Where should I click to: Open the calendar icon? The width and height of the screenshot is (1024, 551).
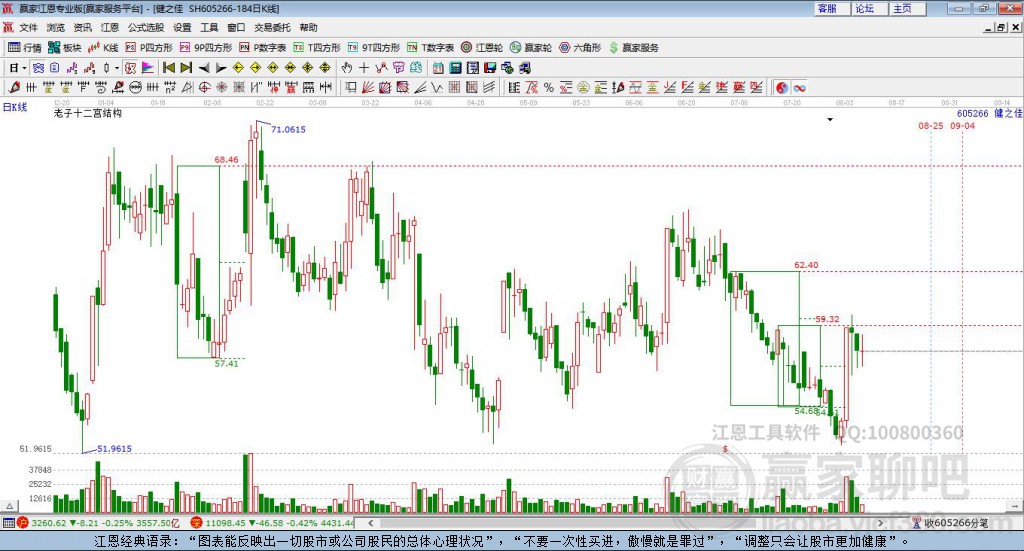tap(438, 68)
